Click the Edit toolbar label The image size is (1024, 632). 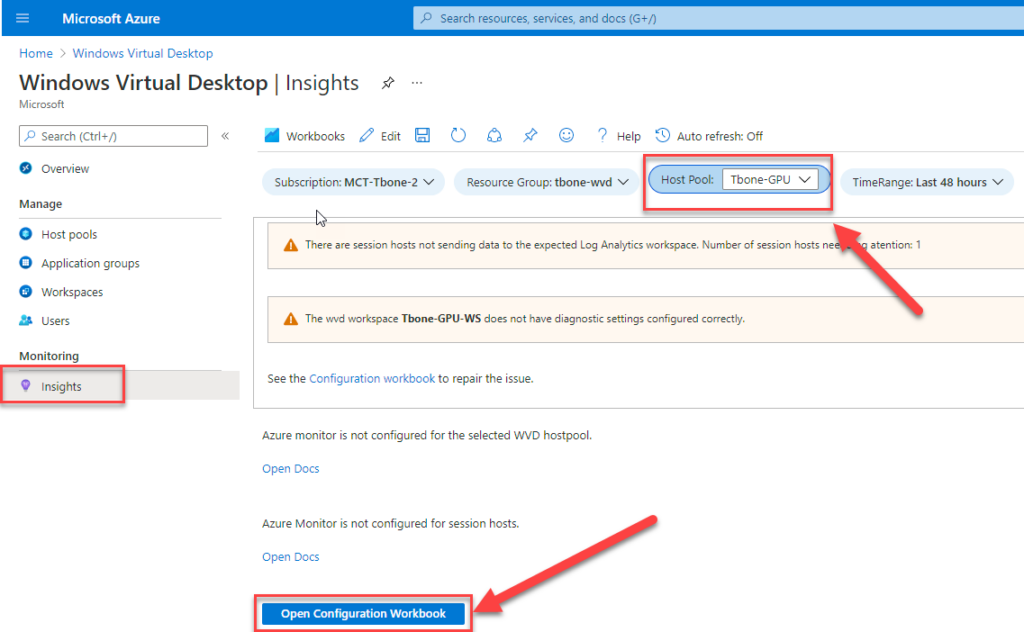click(x=391, y=136)
